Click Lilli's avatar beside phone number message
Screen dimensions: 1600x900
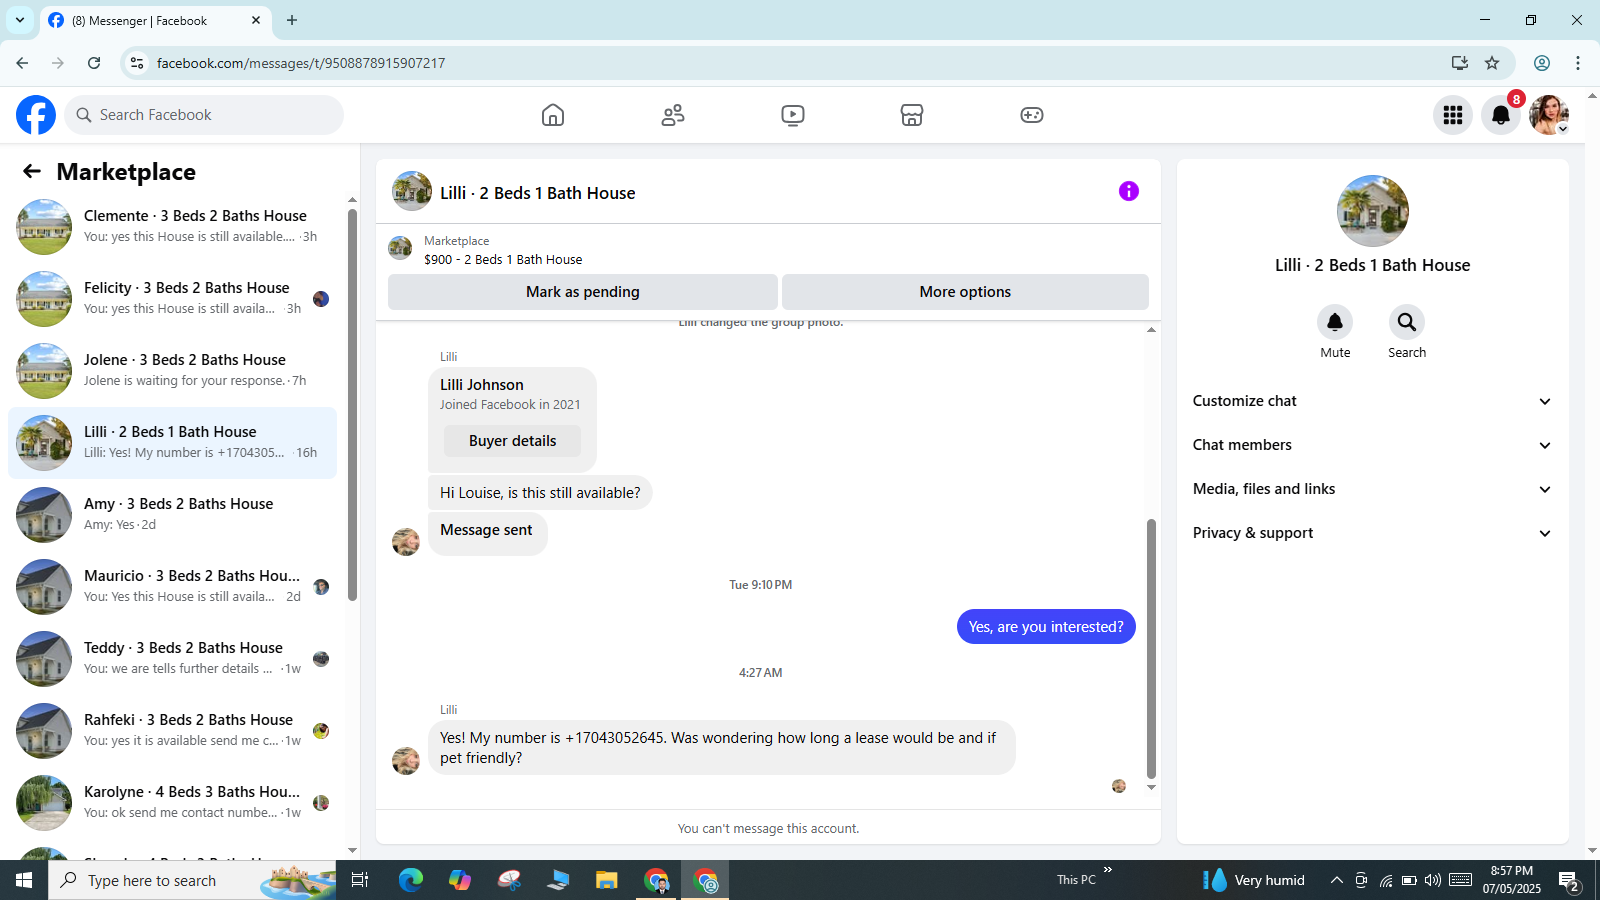click(406, 761)
